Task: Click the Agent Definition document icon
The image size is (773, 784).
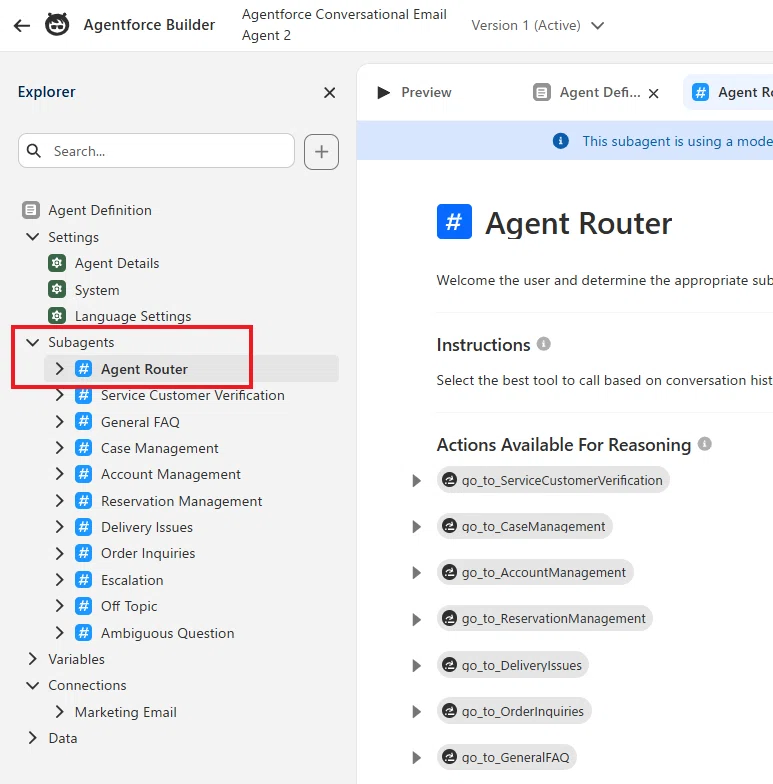Action: pyautogui.click(x=30, y=210)
